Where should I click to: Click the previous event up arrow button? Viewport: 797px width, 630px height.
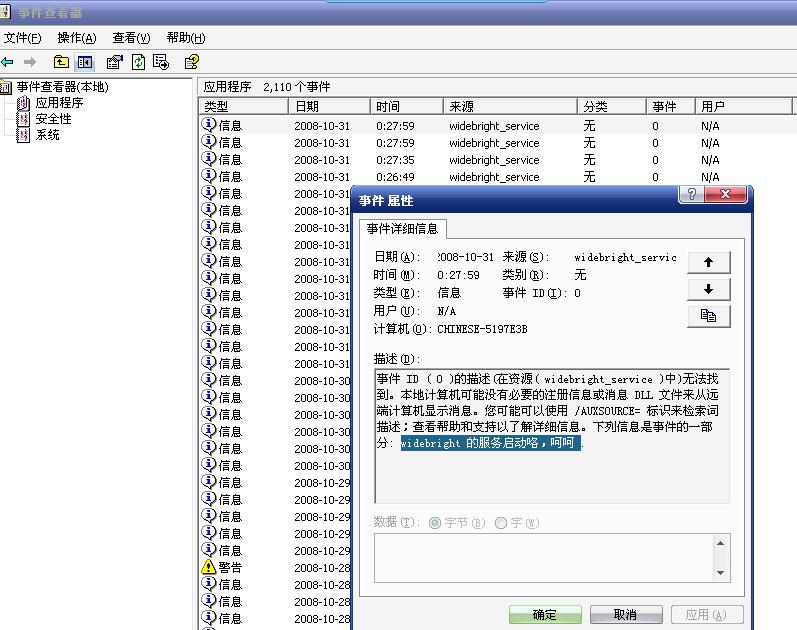click(709, 262)
